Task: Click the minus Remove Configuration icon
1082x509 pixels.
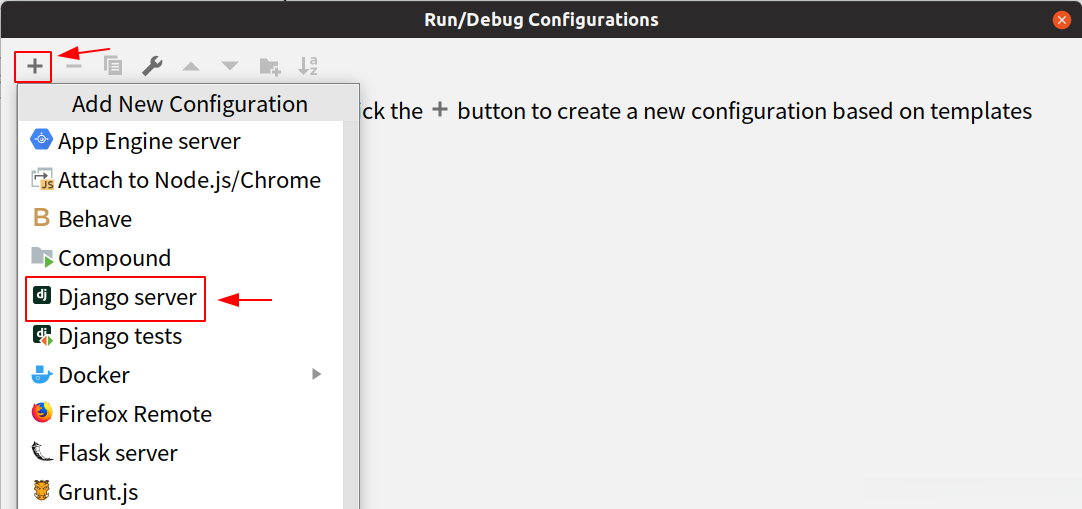Action: point(73,66)
